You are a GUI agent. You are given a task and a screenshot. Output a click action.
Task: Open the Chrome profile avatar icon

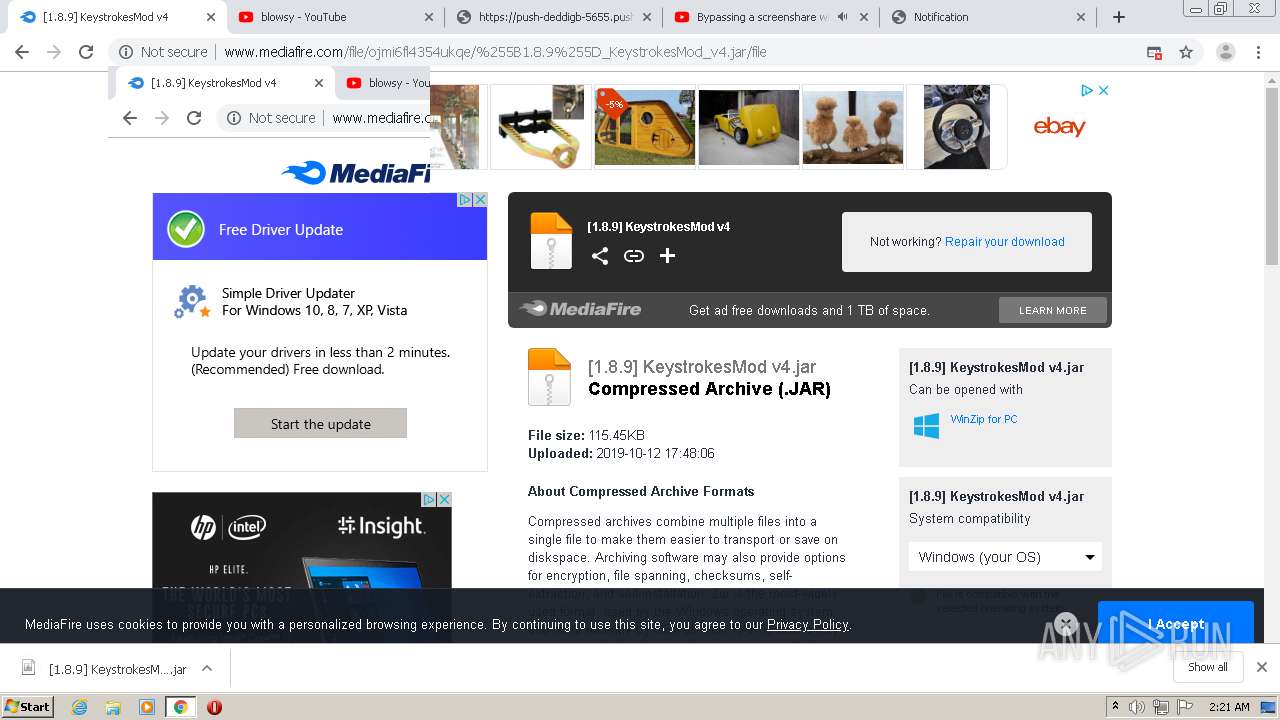tap(1226, 52)
